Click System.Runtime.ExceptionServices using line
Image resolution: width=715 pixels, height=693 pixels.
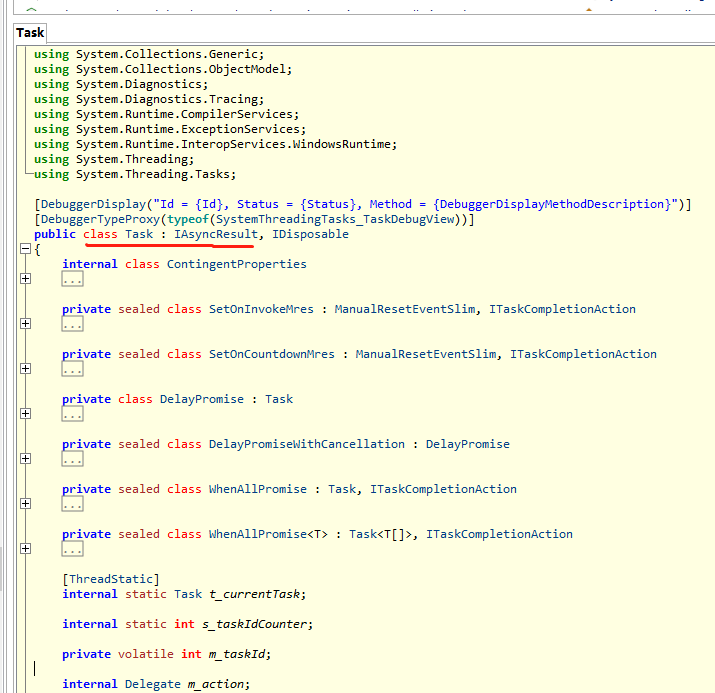pos(170,129)
